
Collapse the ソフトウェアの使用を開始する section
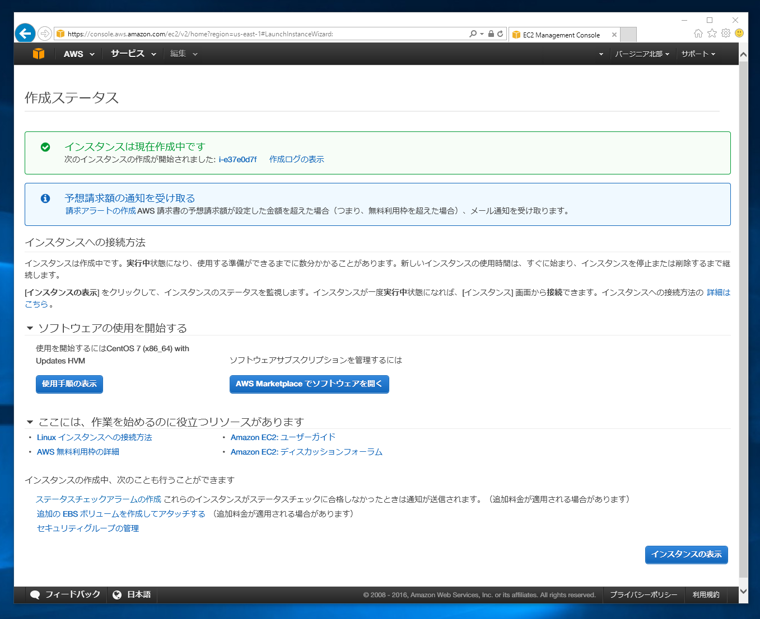30,328
